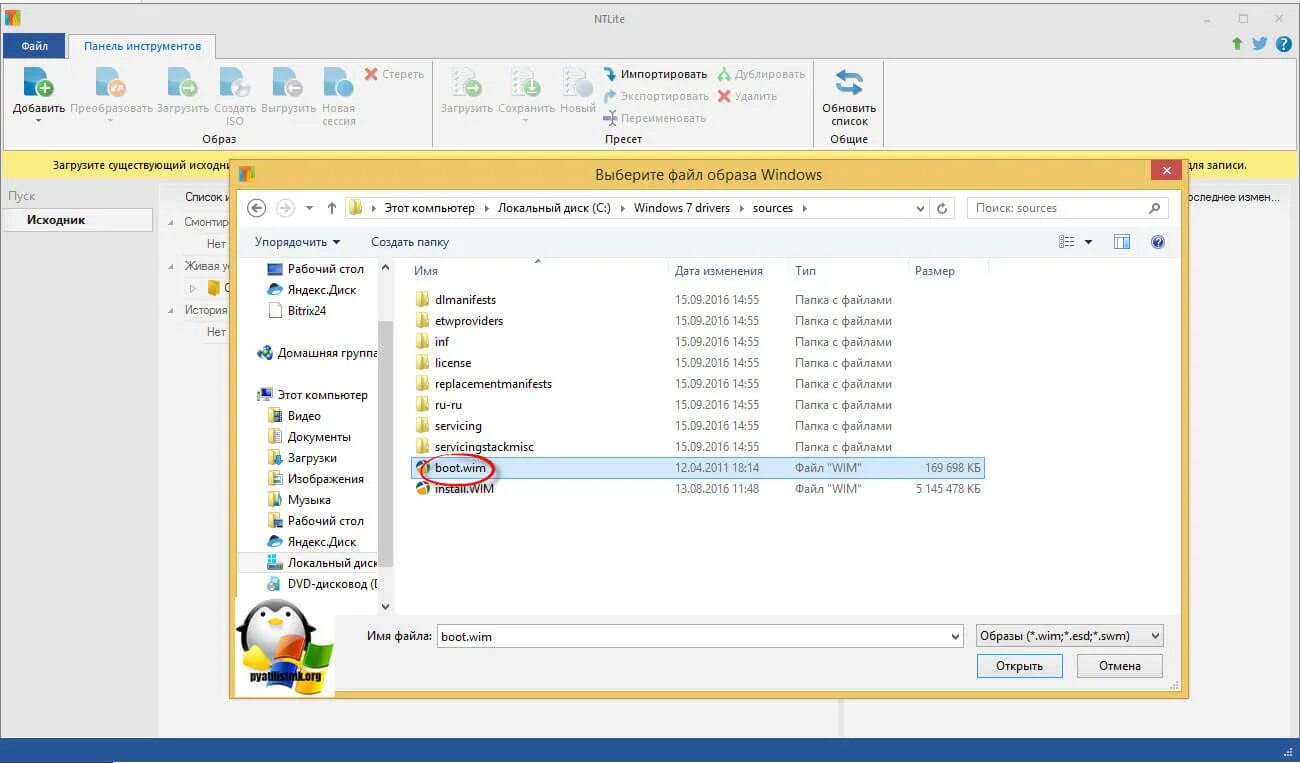Select Bitrix24 in the navigation pane
This screenshot has width=1300, height=763.
coord(297,311)
